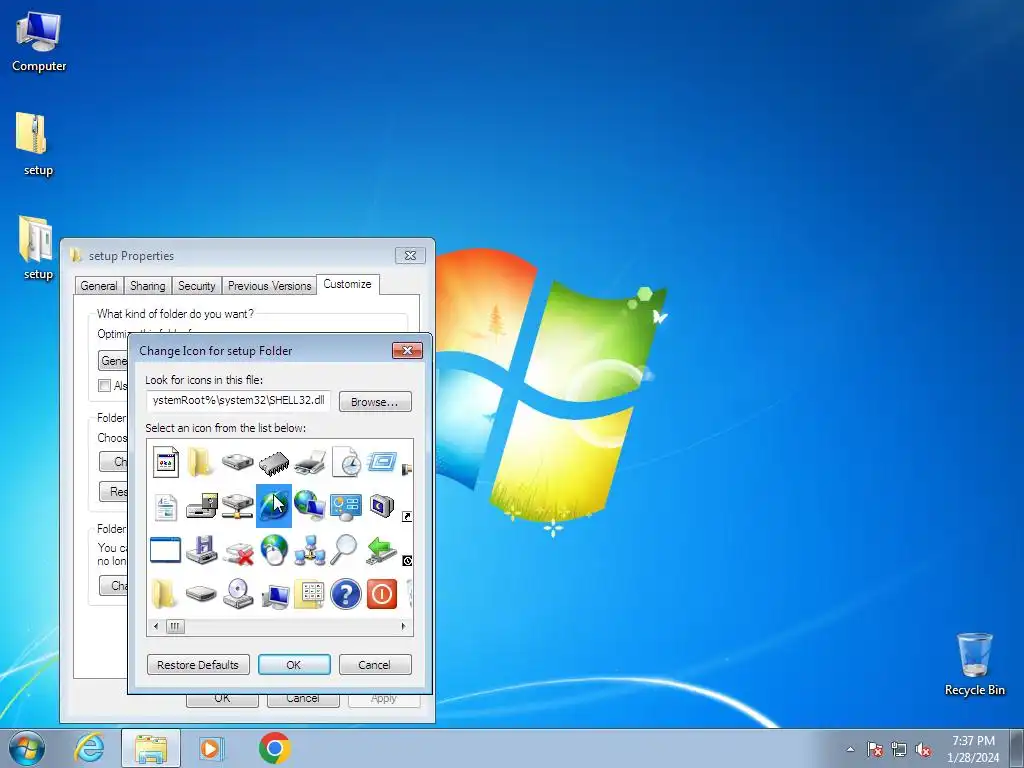The image size is (1024, 768).
Task: Select the blank blue window icon
Action: coord(165,550)
